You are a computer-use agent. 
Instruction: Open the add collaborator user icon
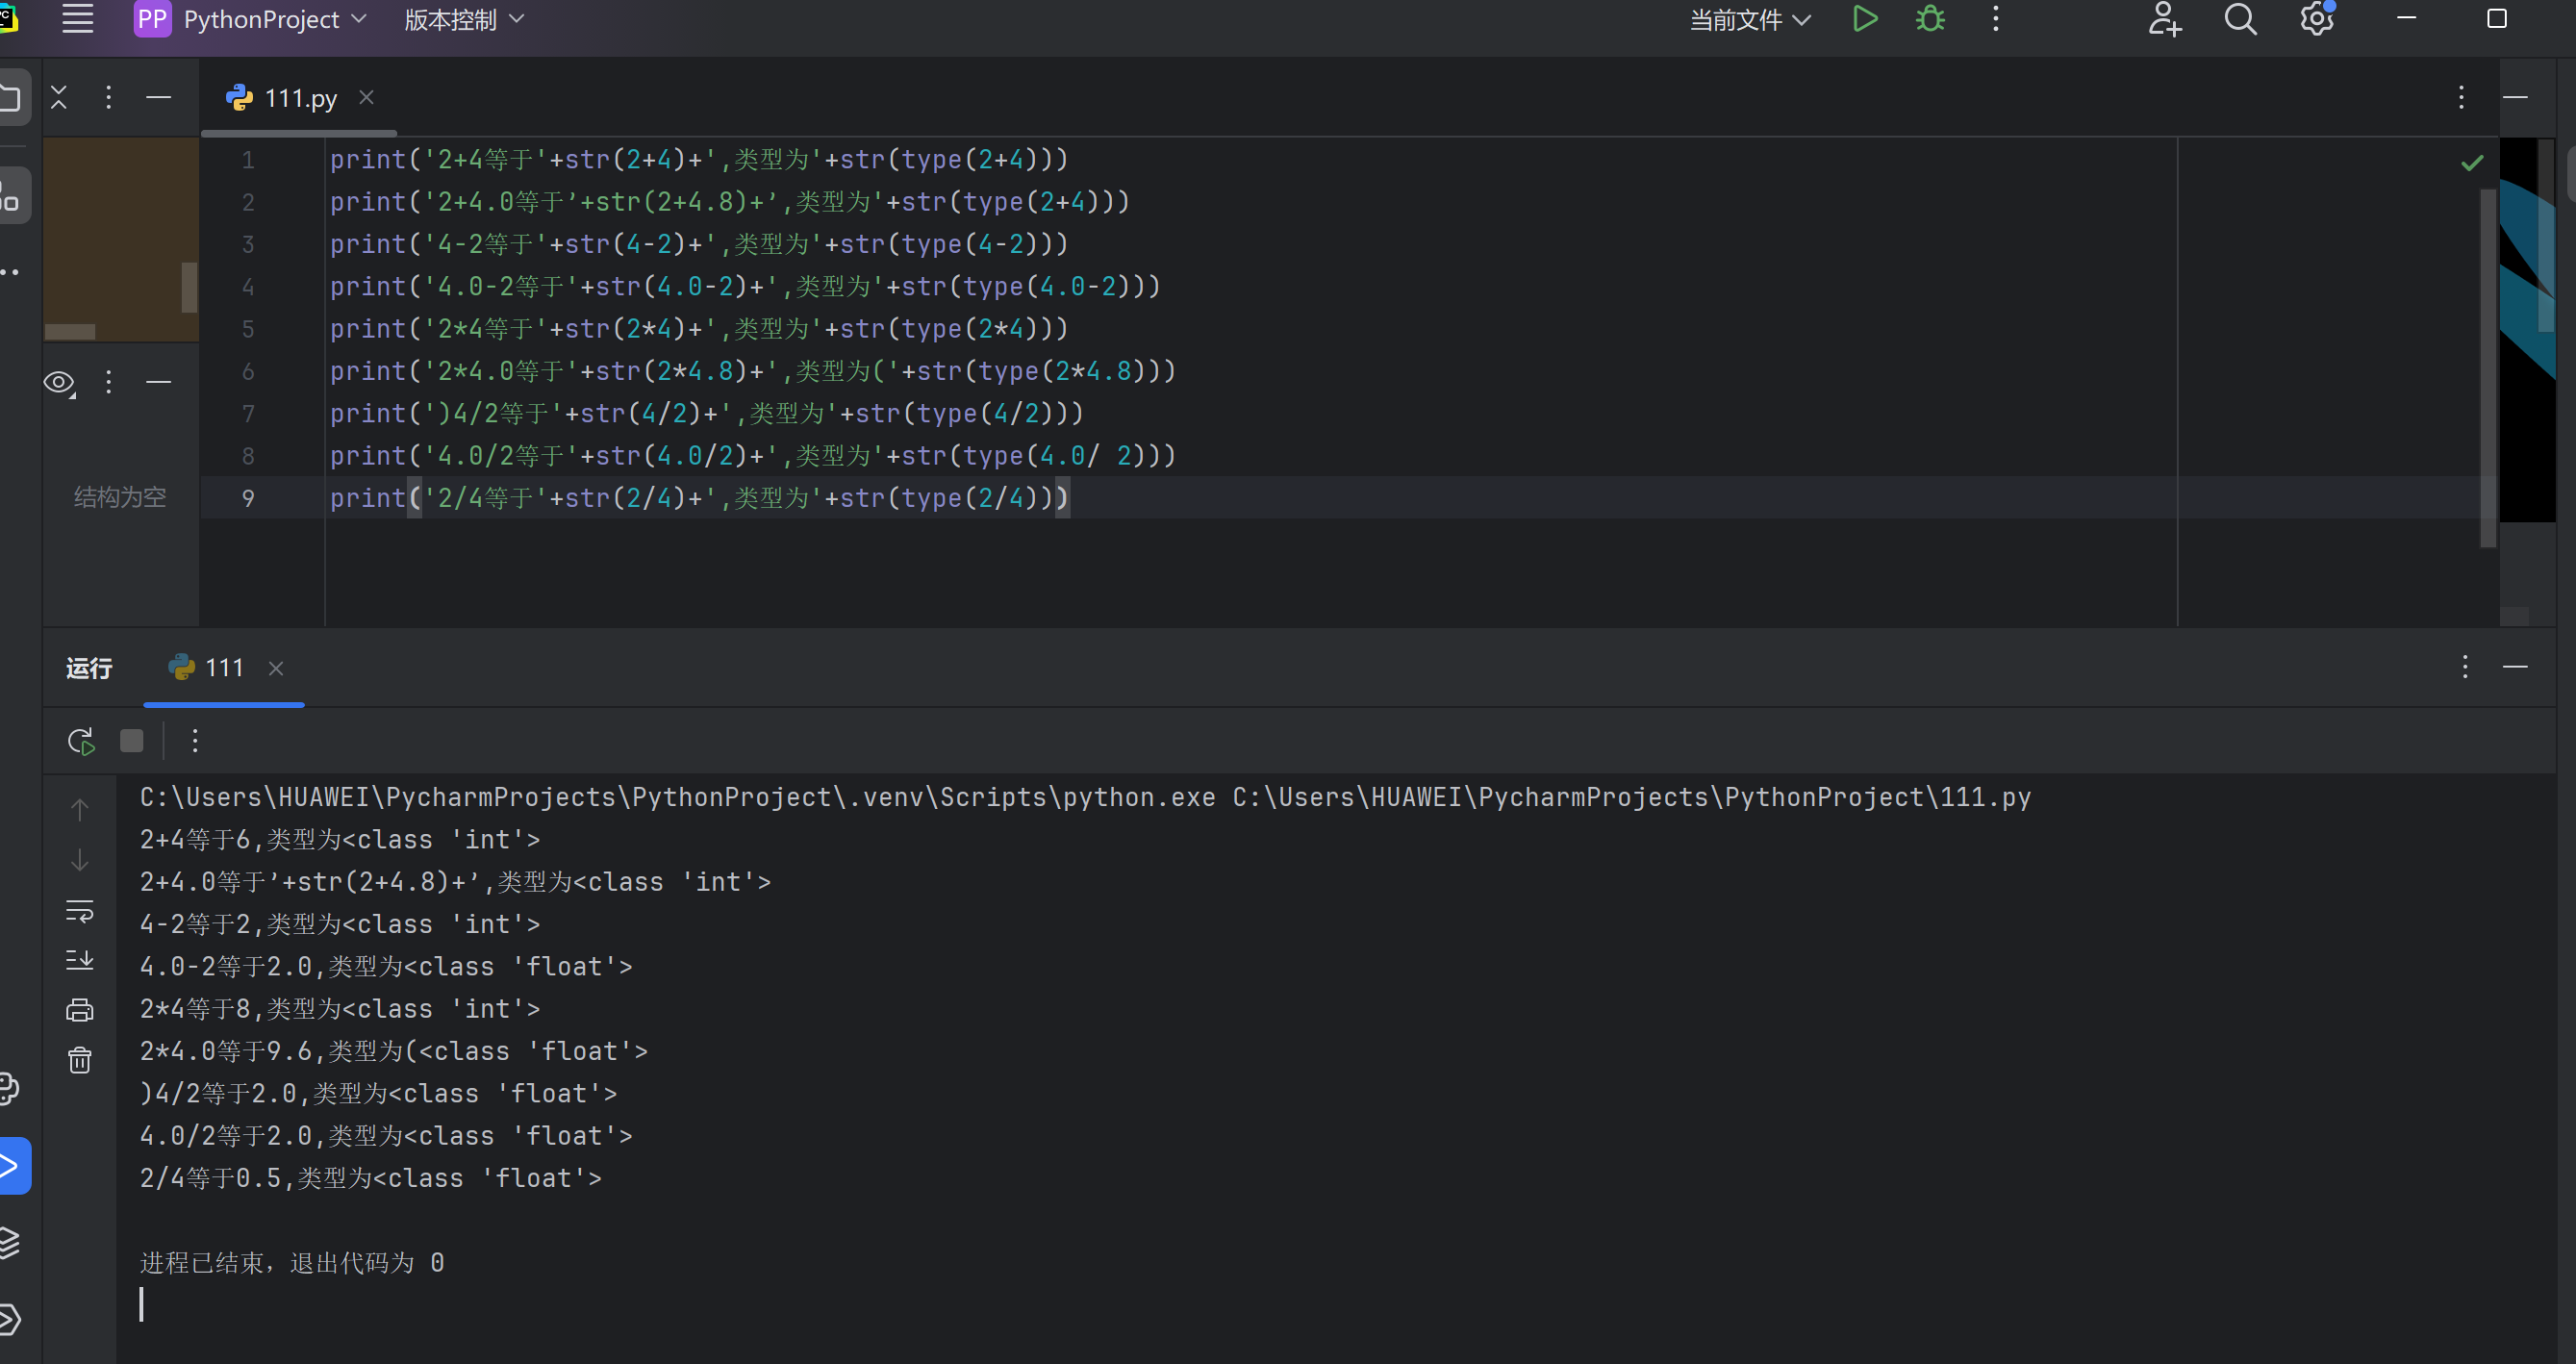click(x=2164, y=19)
